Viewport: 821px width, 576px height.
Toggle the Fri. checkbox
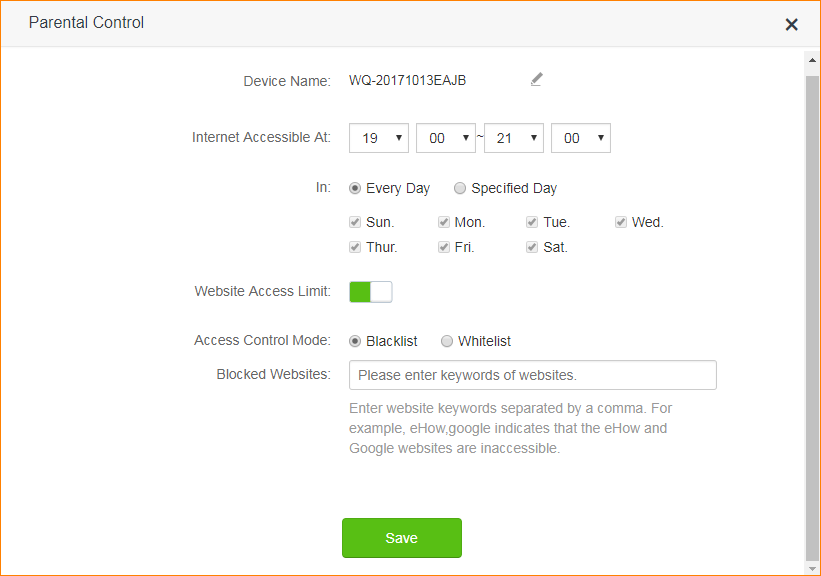[444, 247]
